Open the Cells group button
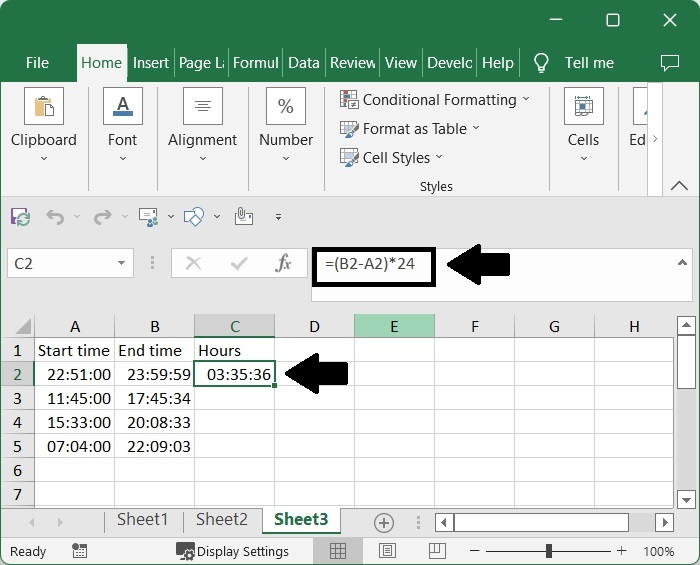 click(x=583, y=106)
